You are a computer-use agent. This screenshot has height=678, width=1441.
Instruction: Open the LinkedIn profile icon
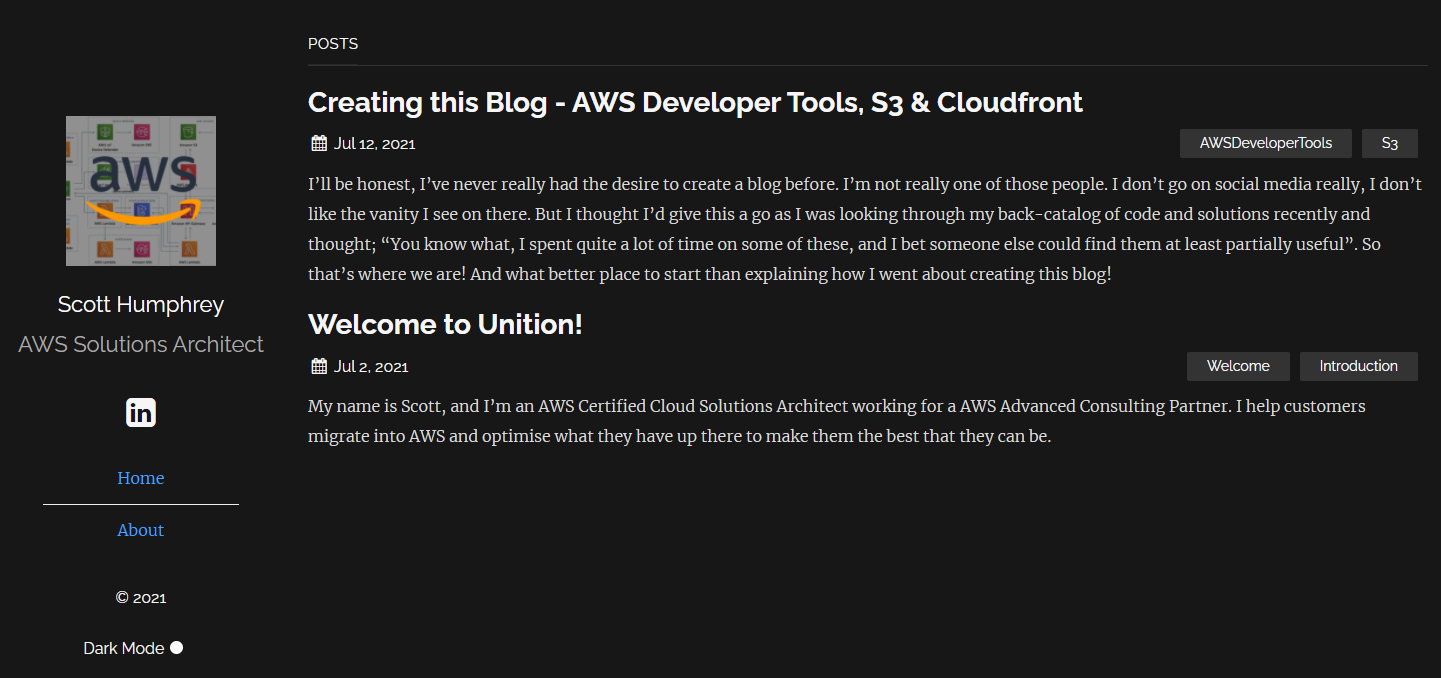(x=141, y=412)
